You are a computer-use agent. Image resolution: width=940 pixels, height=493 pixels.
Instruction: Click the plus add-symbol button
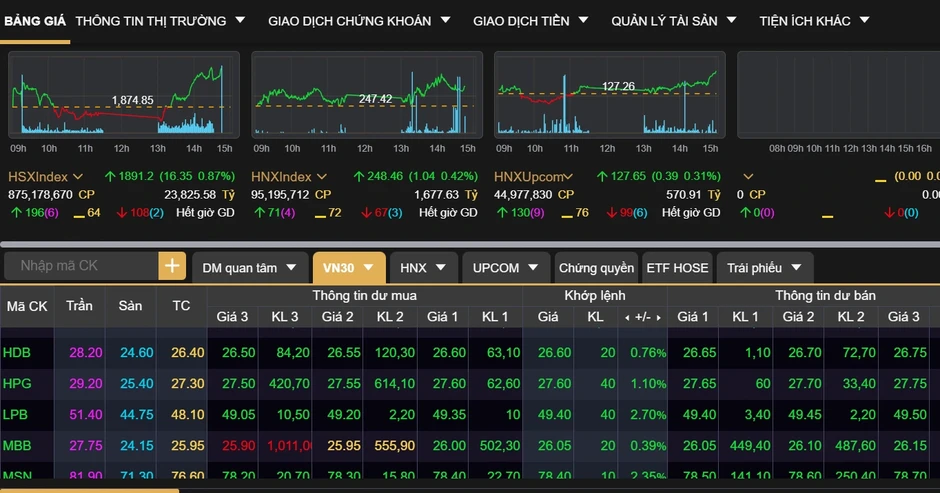172,266
